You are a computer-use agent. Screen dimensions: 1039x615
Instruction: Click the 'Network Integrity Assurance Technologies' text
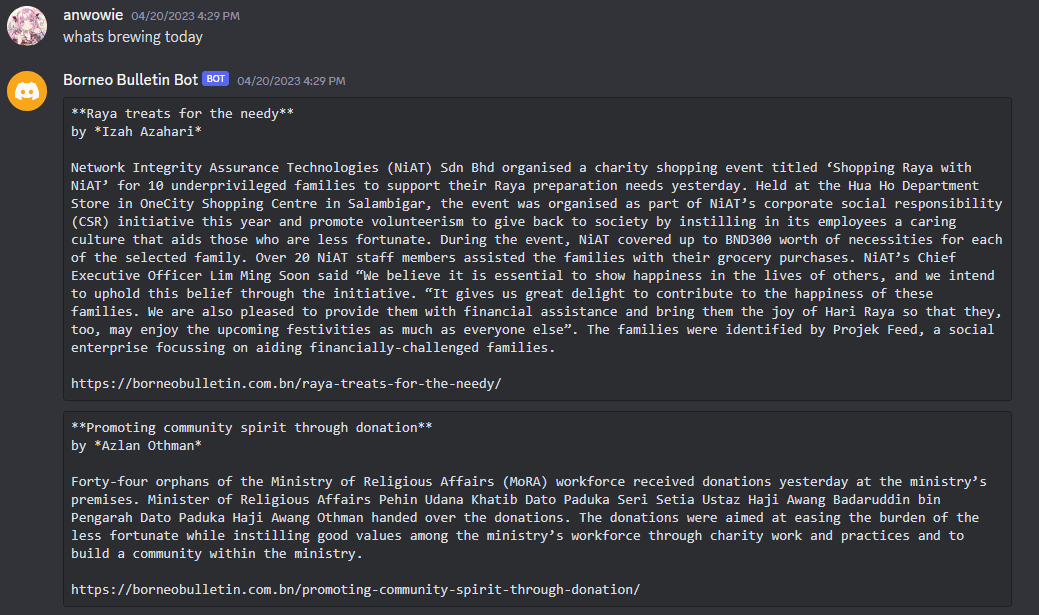225,168
